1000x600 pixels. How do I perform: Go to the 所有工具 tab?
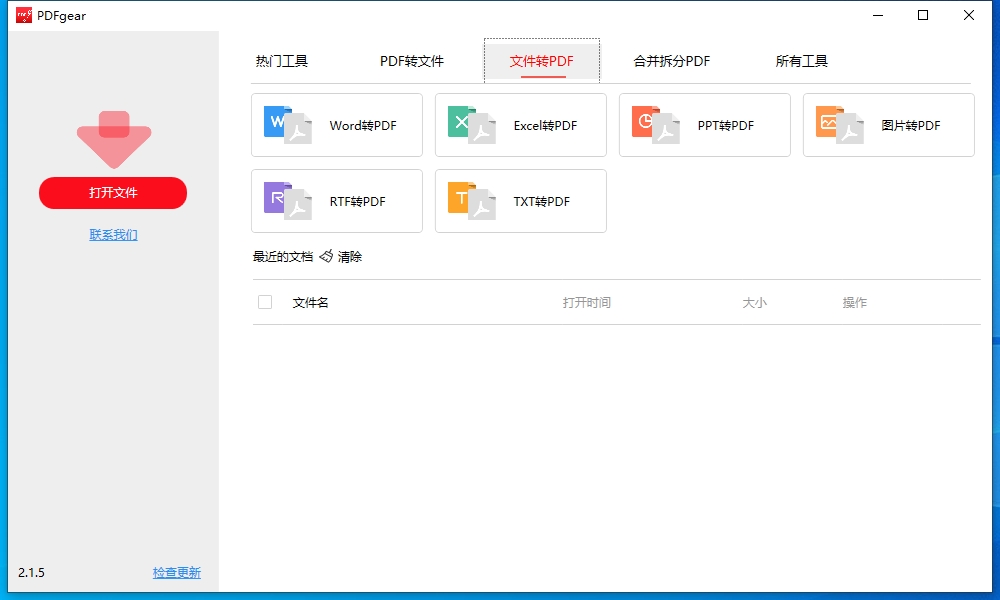click(x=802, y=61)
